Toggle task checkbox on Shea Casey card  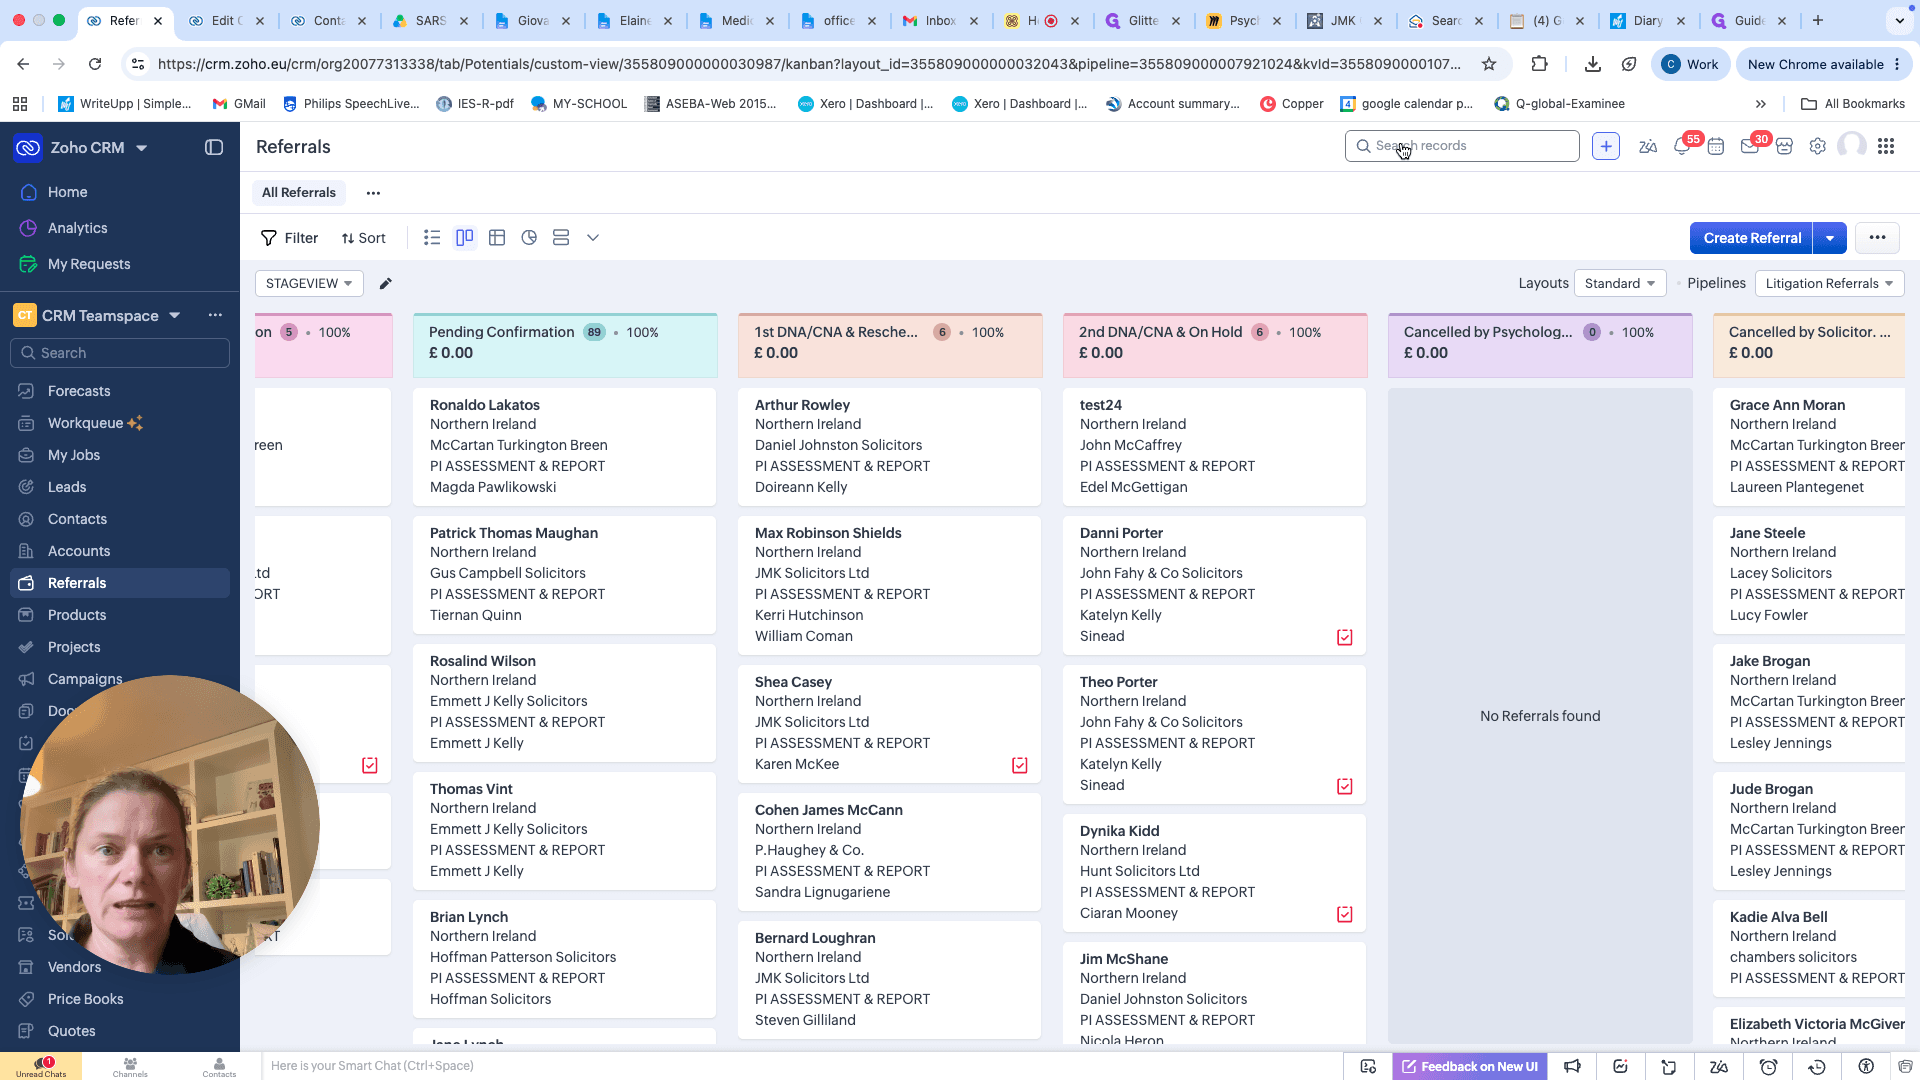1020,765
